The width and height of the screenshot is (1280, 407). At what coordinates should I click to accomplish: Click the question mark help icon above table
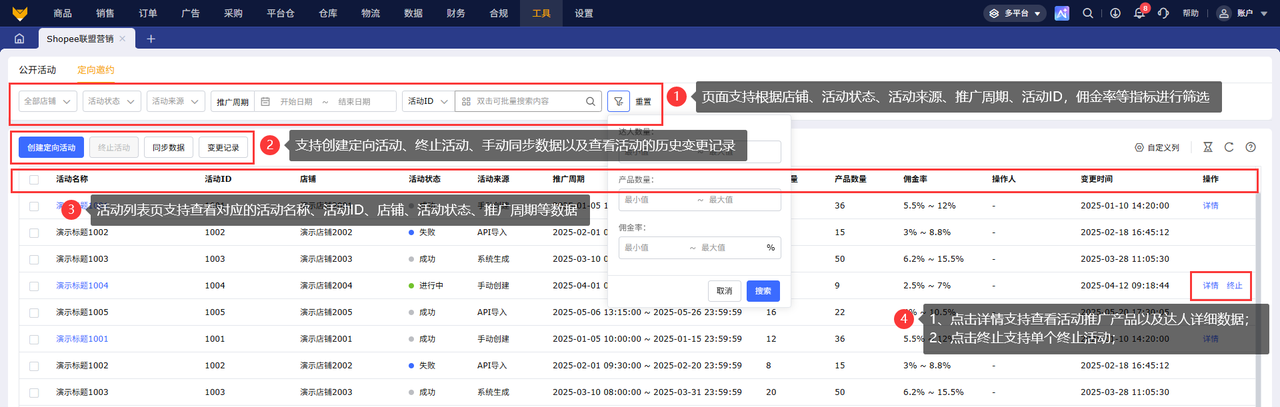pos(1250,147)
